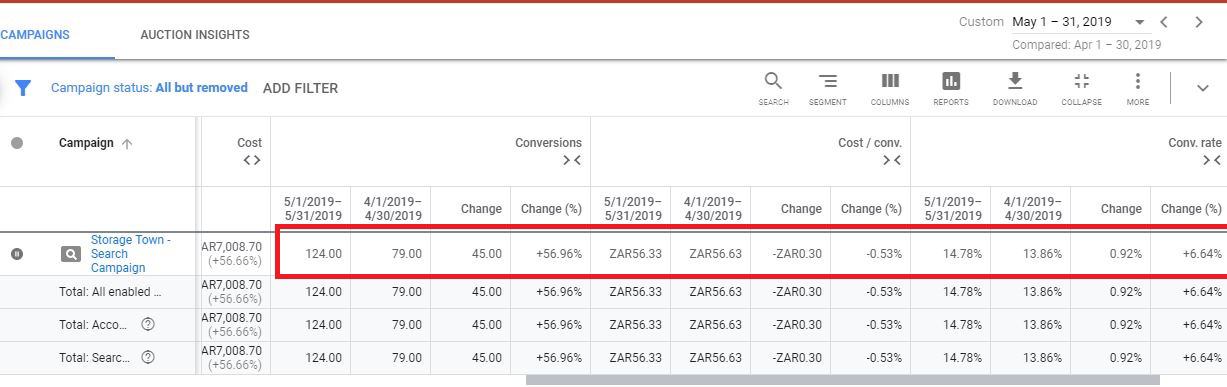Expand the chevron at toolbar right end
The image size is (1227, 387).
click(x=1203, y=88)
